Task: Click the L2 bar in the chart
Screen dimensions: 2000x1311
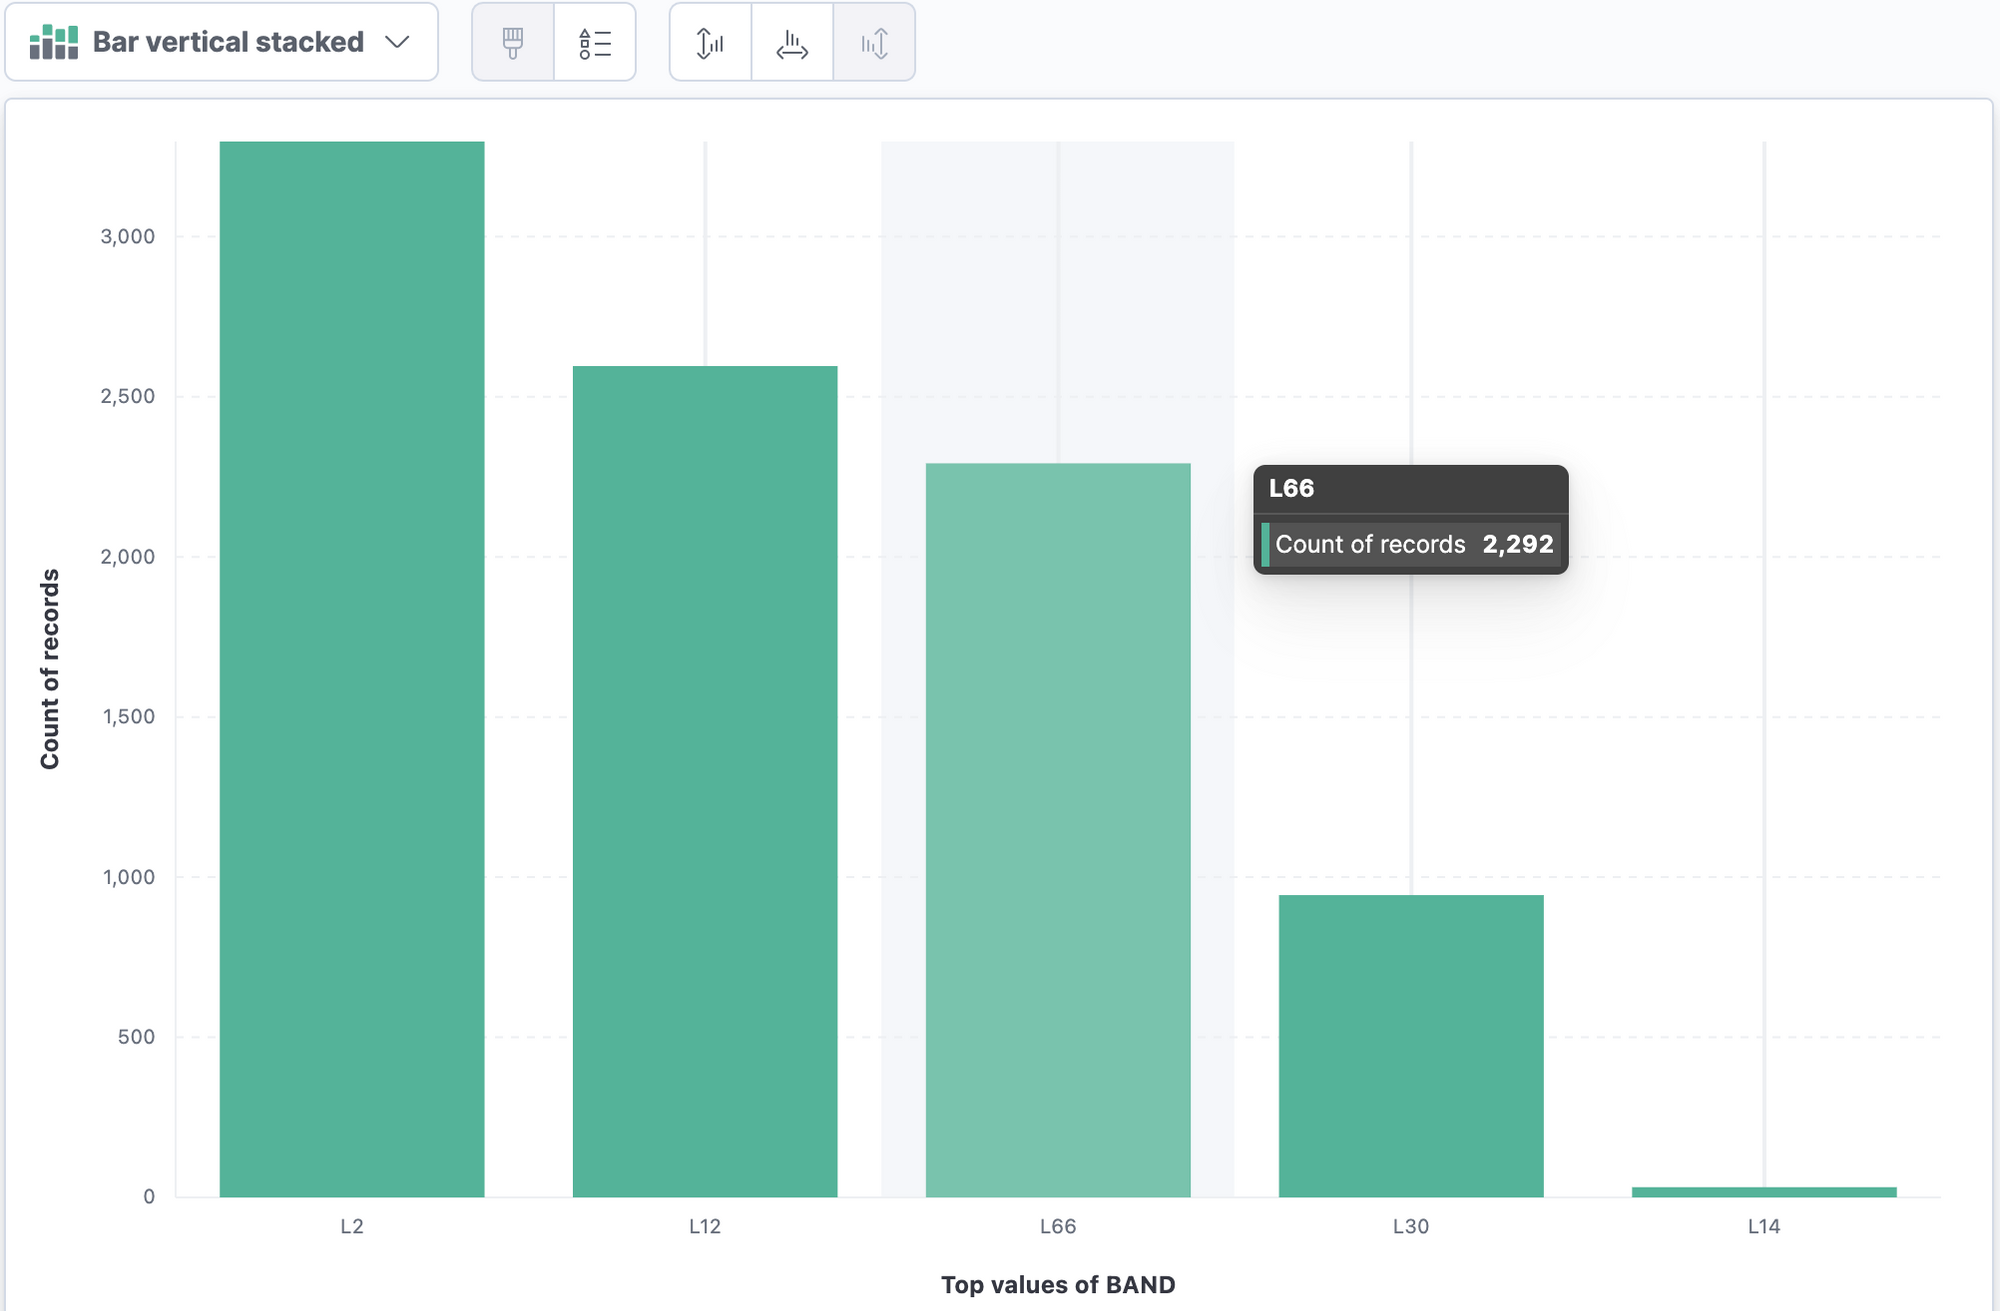Action: [x=352, y=668]
